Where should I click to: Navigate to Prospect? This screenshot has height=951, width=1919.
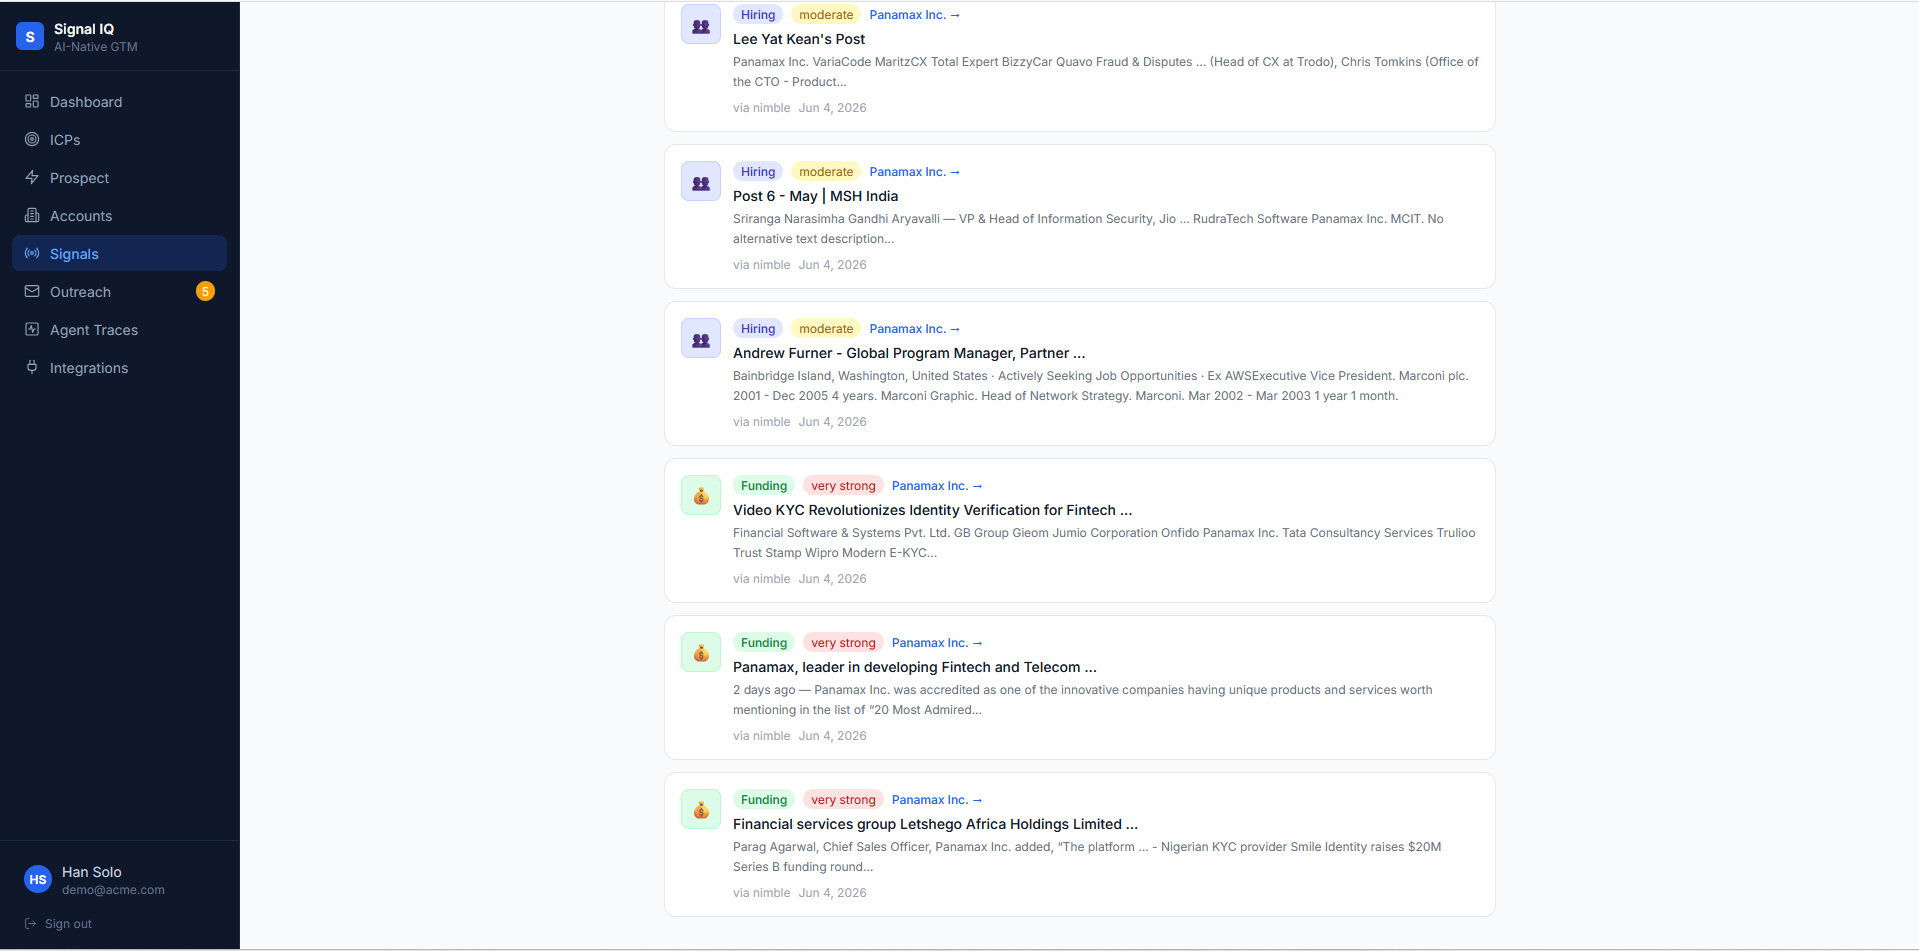coord(119,177)
